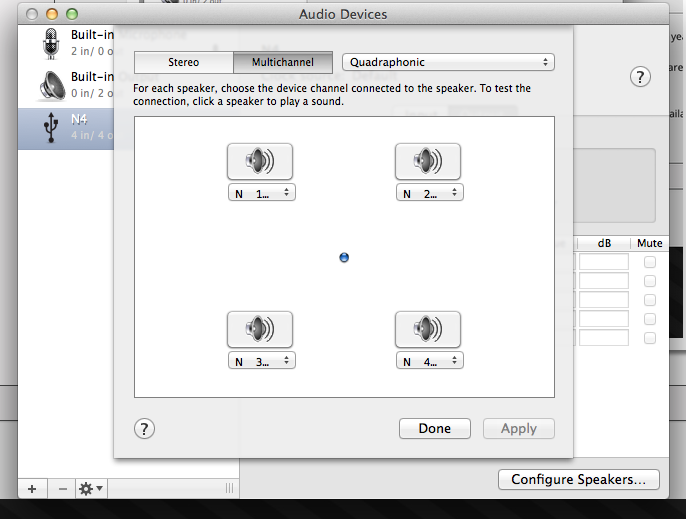Screen dimensions: 686x519
Task: Click the Done button
Action: tap(435, 428)
